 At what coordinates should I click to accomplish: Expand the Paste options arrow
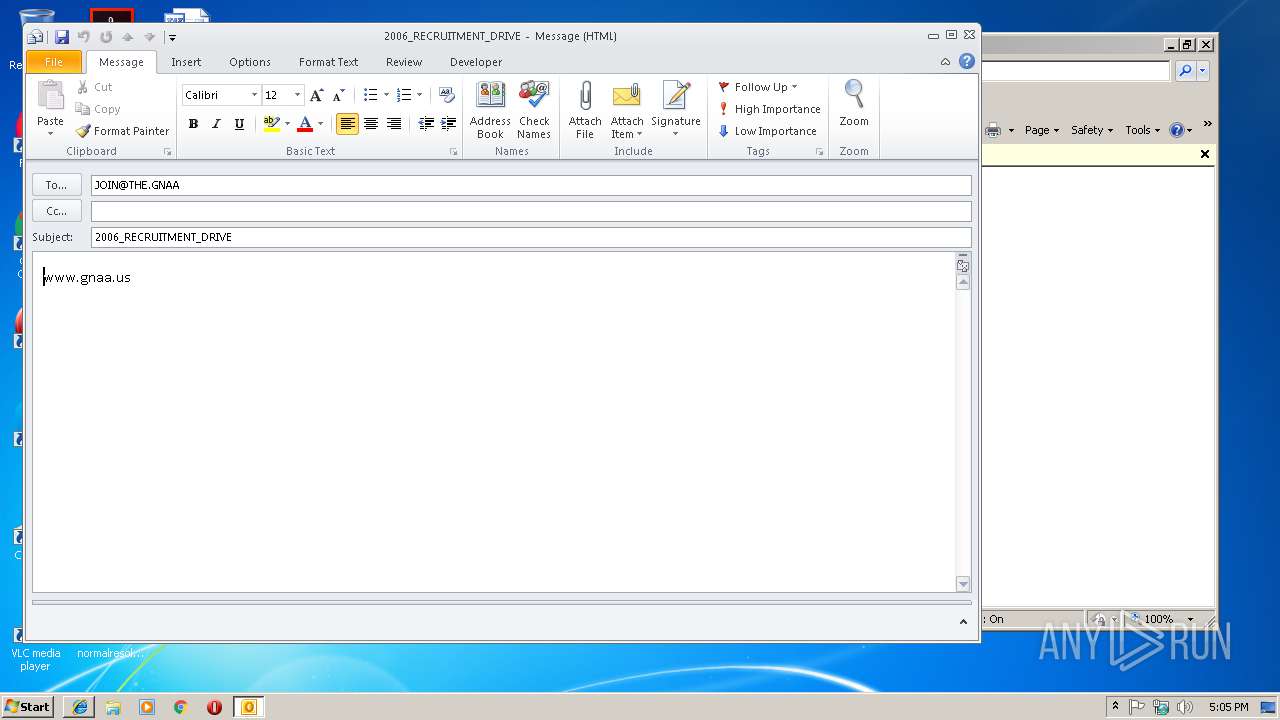click(x=50, y=133)
